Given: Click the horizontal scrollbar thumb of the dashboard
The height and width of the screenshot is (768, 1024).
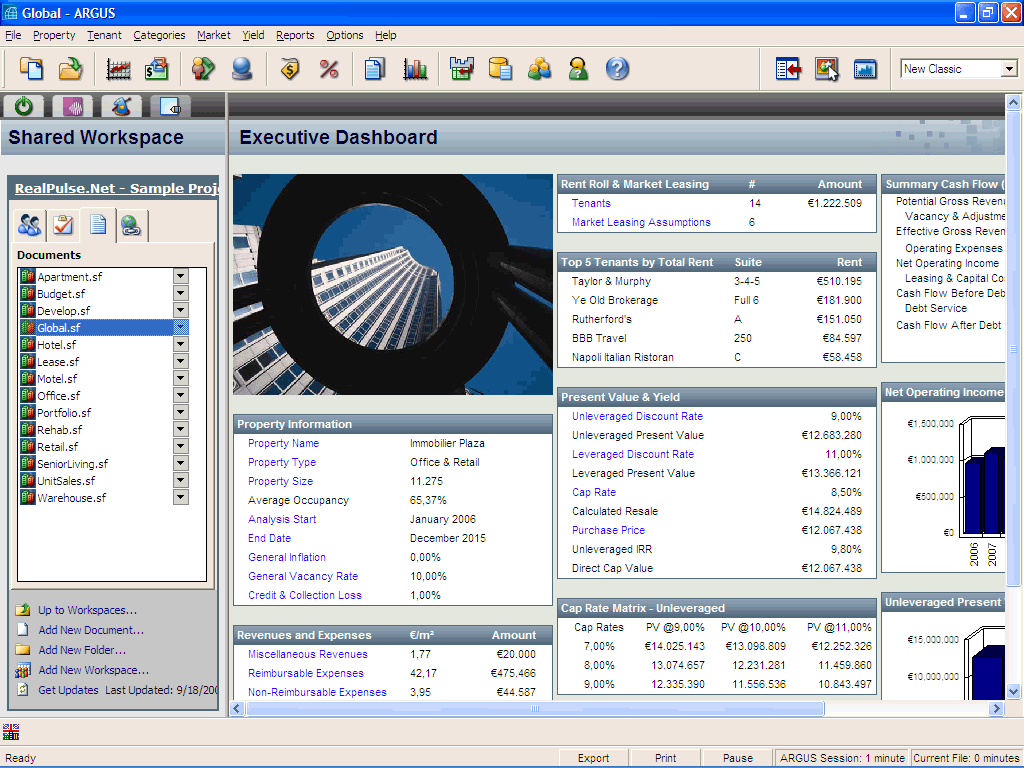Looking at the screenshot, I should pos(535,709).
